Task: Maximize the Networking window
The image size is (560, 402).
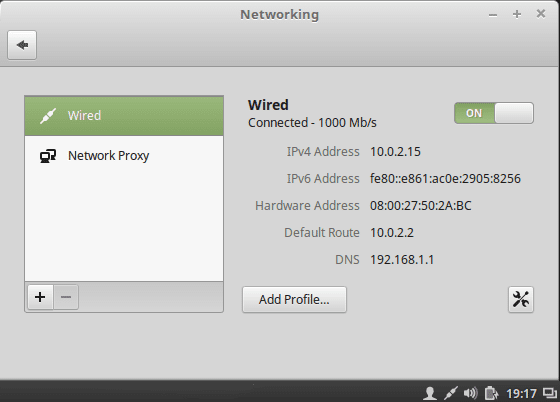Action: pos(517,14)
